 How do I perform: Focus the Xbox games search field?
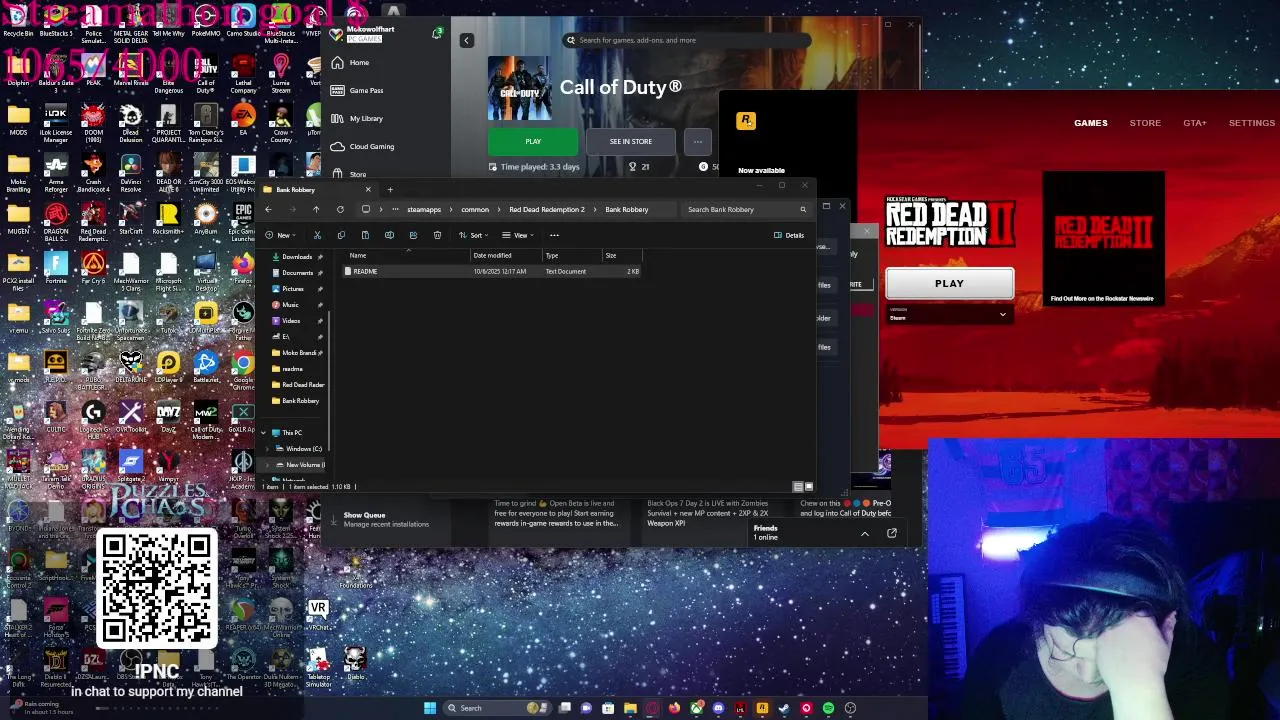(x=685, y=40)
